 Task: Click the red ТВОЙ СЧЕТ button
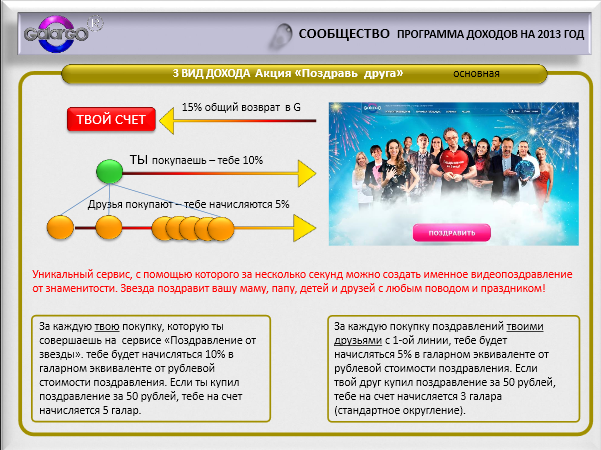click(x=111, y=120)
